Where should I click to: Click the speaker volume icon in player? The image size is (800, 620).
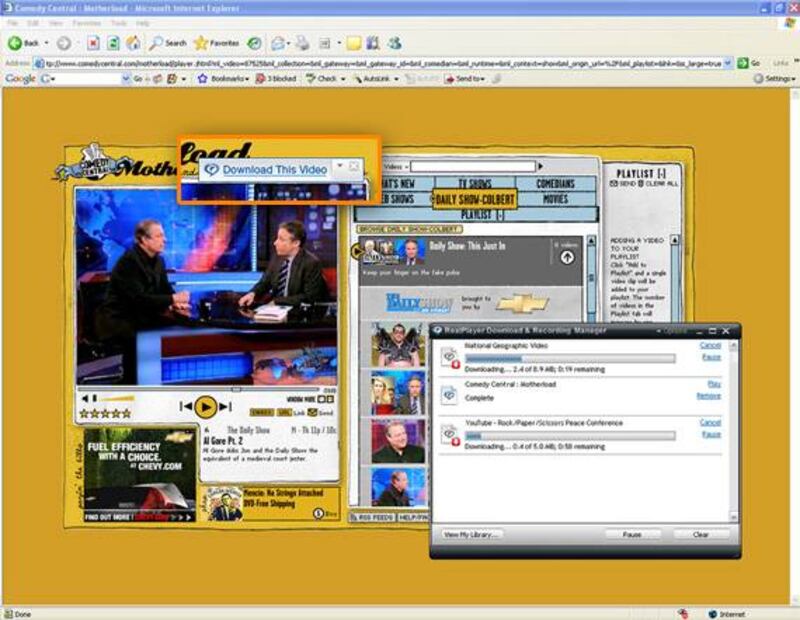coord(84,398)
